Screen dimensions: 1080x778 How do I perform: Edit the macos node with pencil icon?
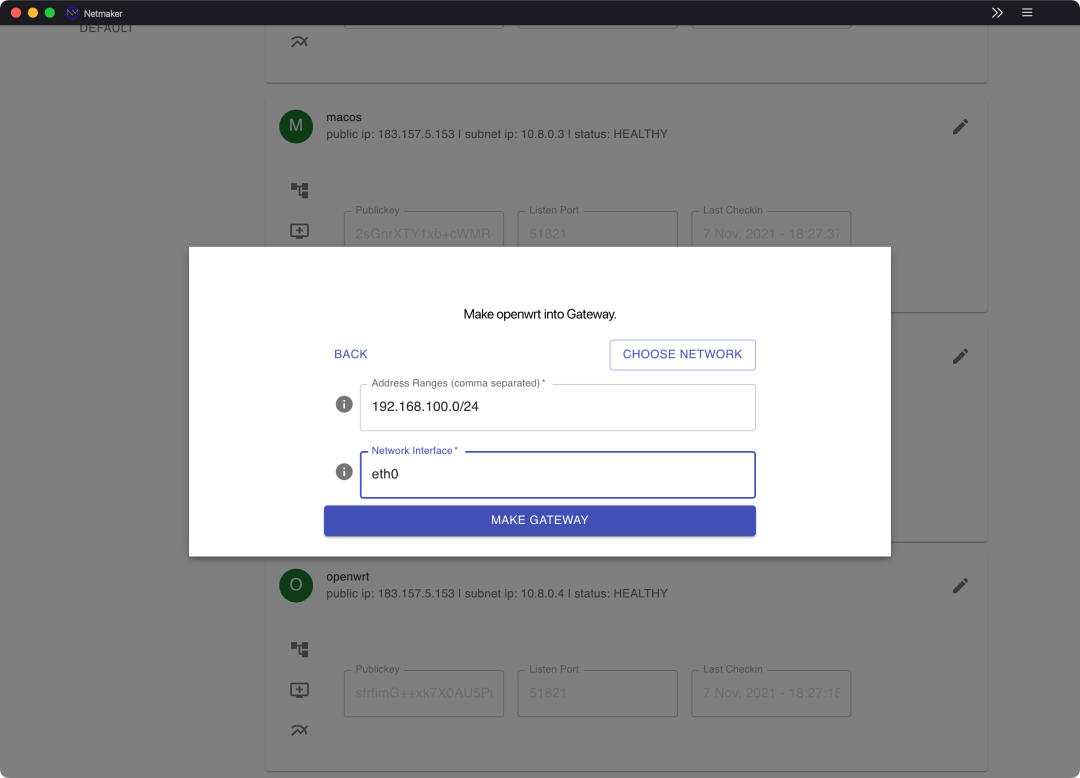point(960,127)
